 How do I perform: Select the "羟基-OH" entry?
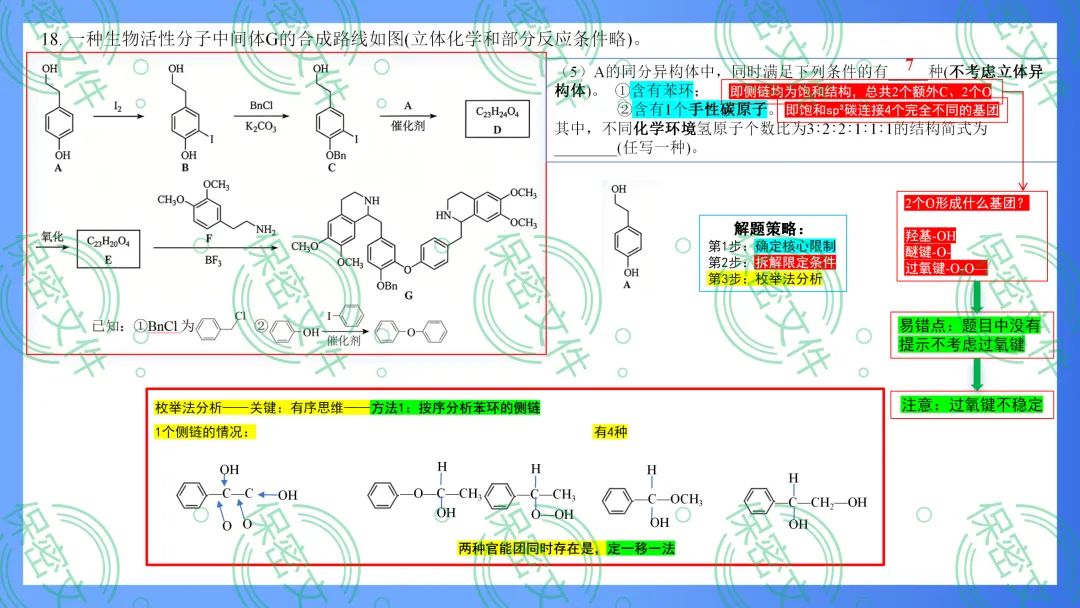tap(930, 236)
